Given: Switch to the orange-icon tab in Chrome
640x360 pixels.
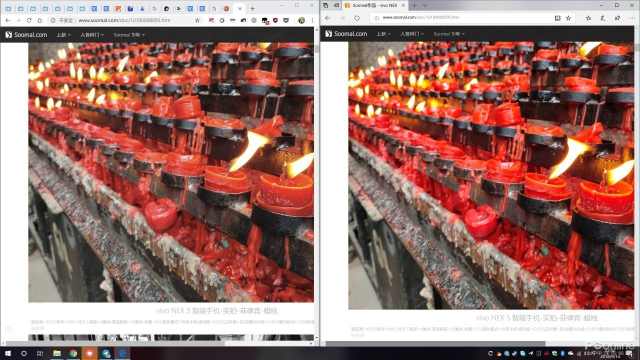Looking at the screenshot, I should (x=118, y=8).
